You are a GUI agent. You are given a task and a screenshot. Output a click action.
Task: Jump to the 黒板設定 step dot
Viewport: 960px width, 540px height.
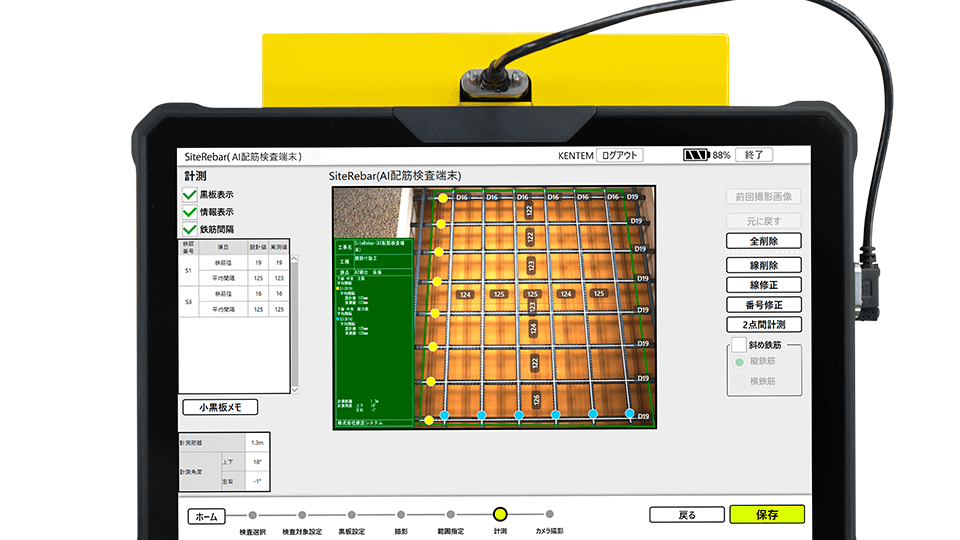(351, 516)
